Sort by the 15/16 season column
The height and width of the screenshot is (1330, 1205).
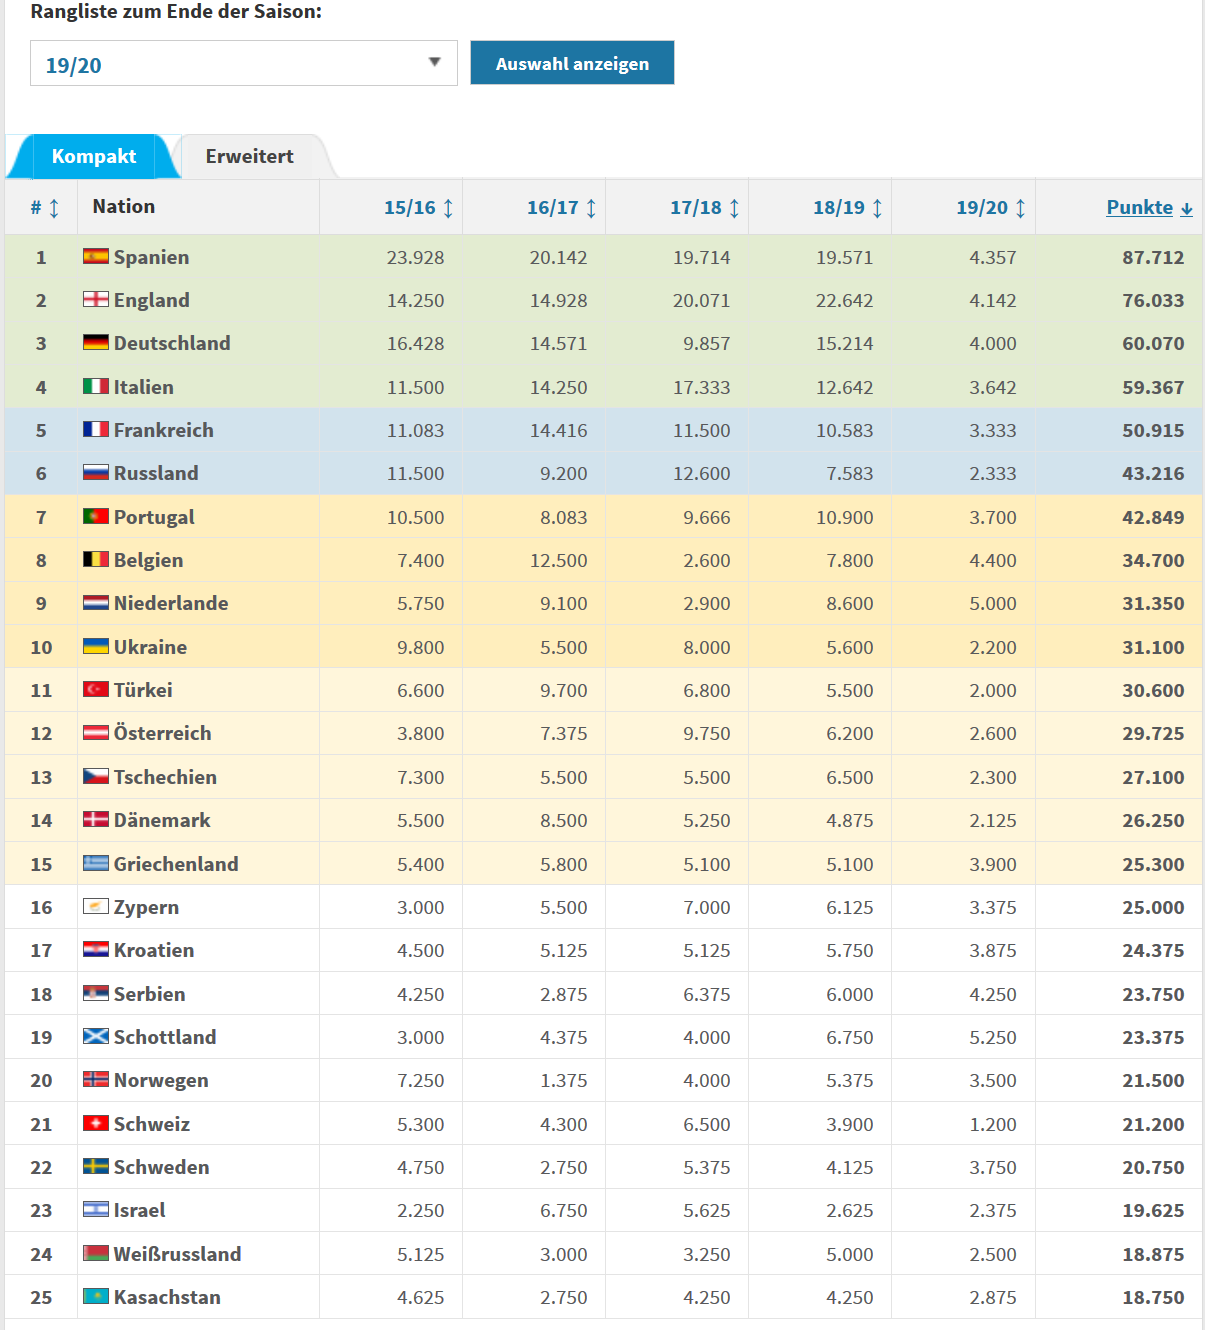(x=418, y=208)
